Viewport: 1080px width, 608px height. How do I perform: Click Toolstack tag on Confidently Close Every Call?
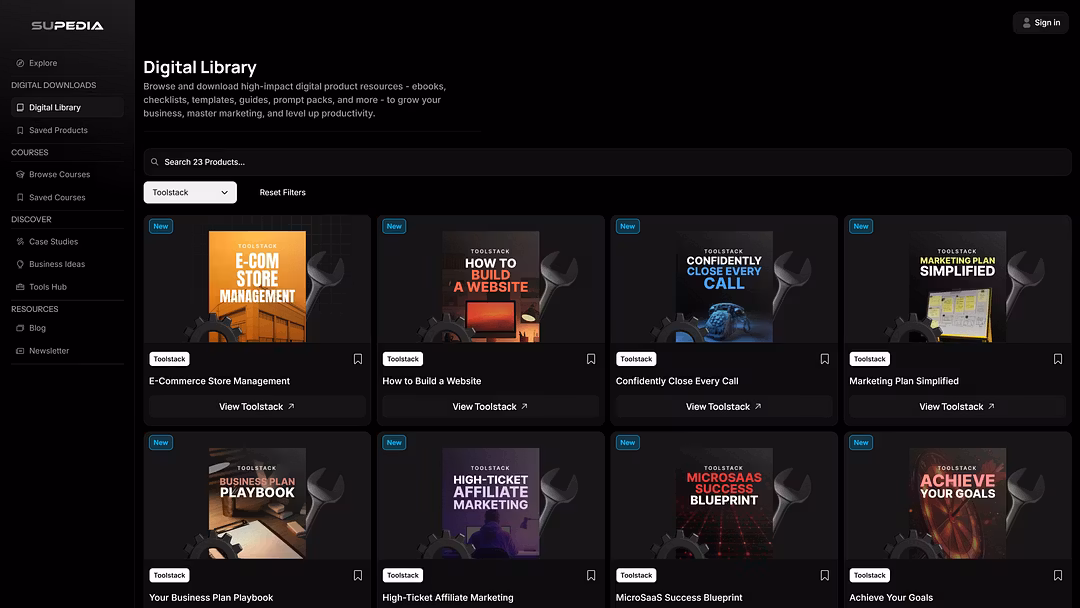pyautogui.click(x=636, y=359)
